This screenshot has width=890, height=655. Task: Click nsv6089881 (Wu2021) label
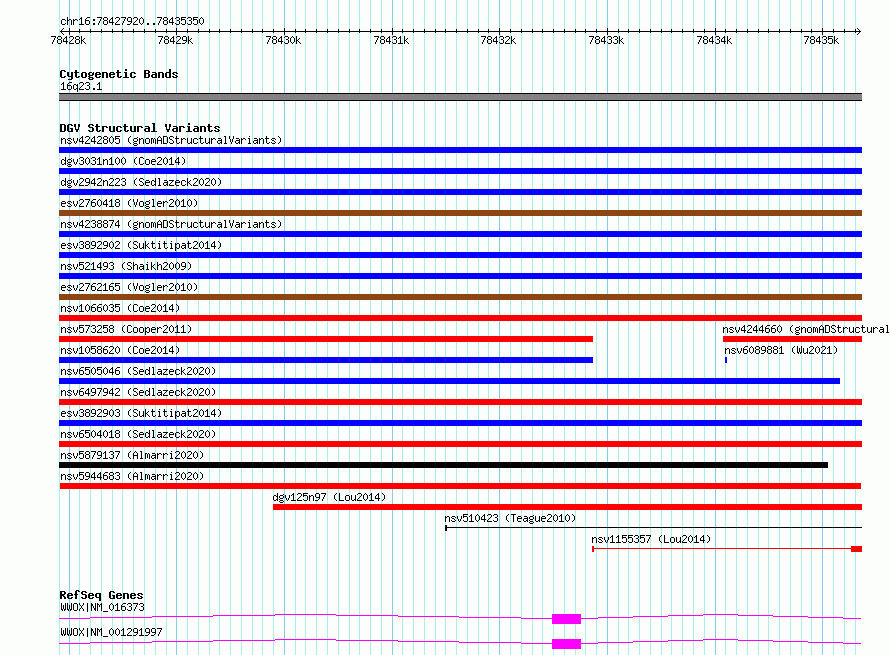pos(781,350)
